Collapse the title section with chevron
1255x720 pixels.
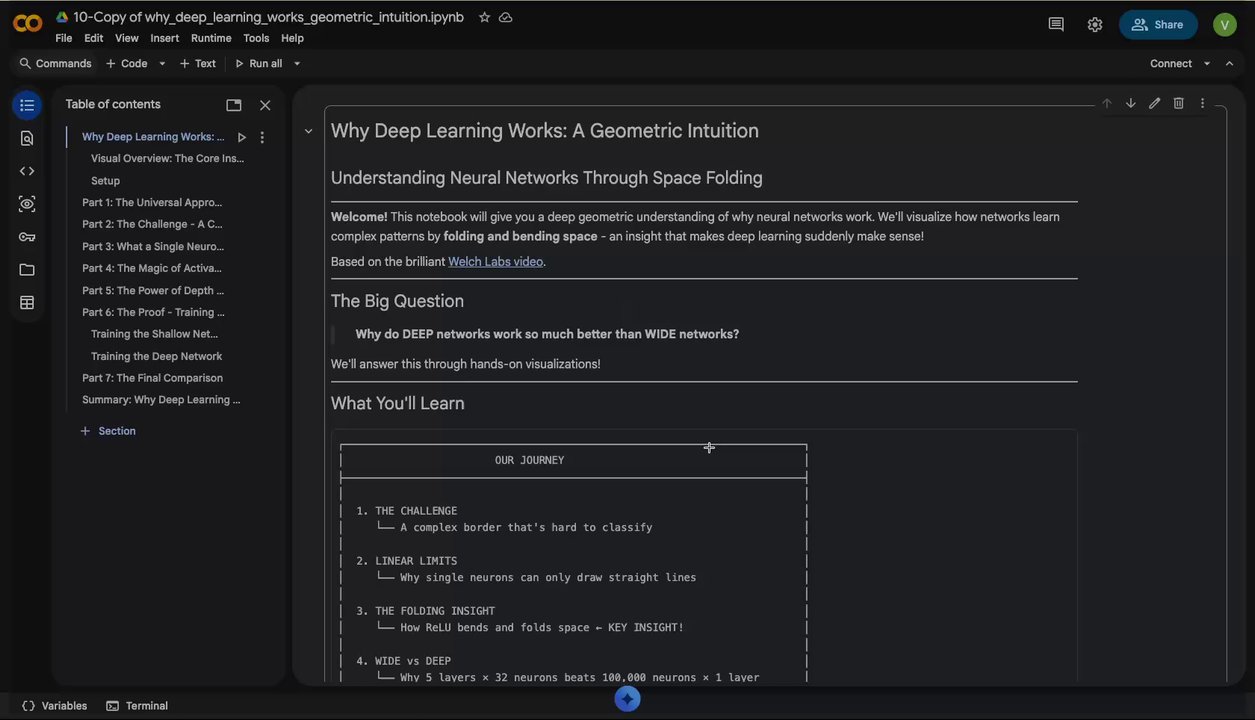click(x=308, y=131)
